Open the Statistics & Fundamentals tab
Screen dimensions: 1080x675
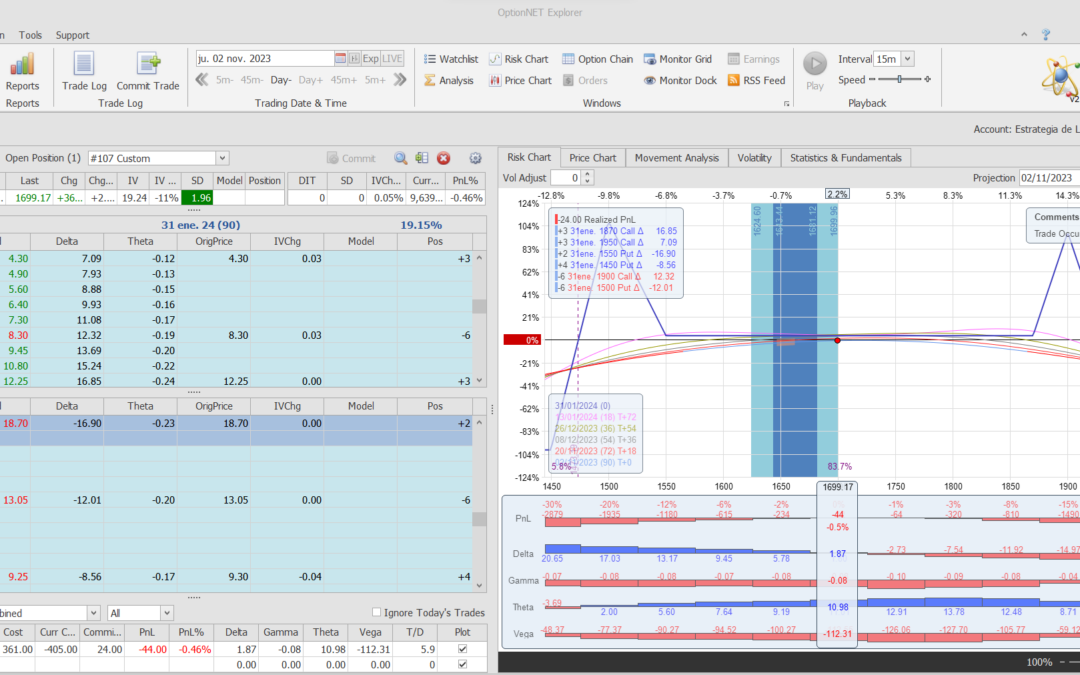pos(844,157)
